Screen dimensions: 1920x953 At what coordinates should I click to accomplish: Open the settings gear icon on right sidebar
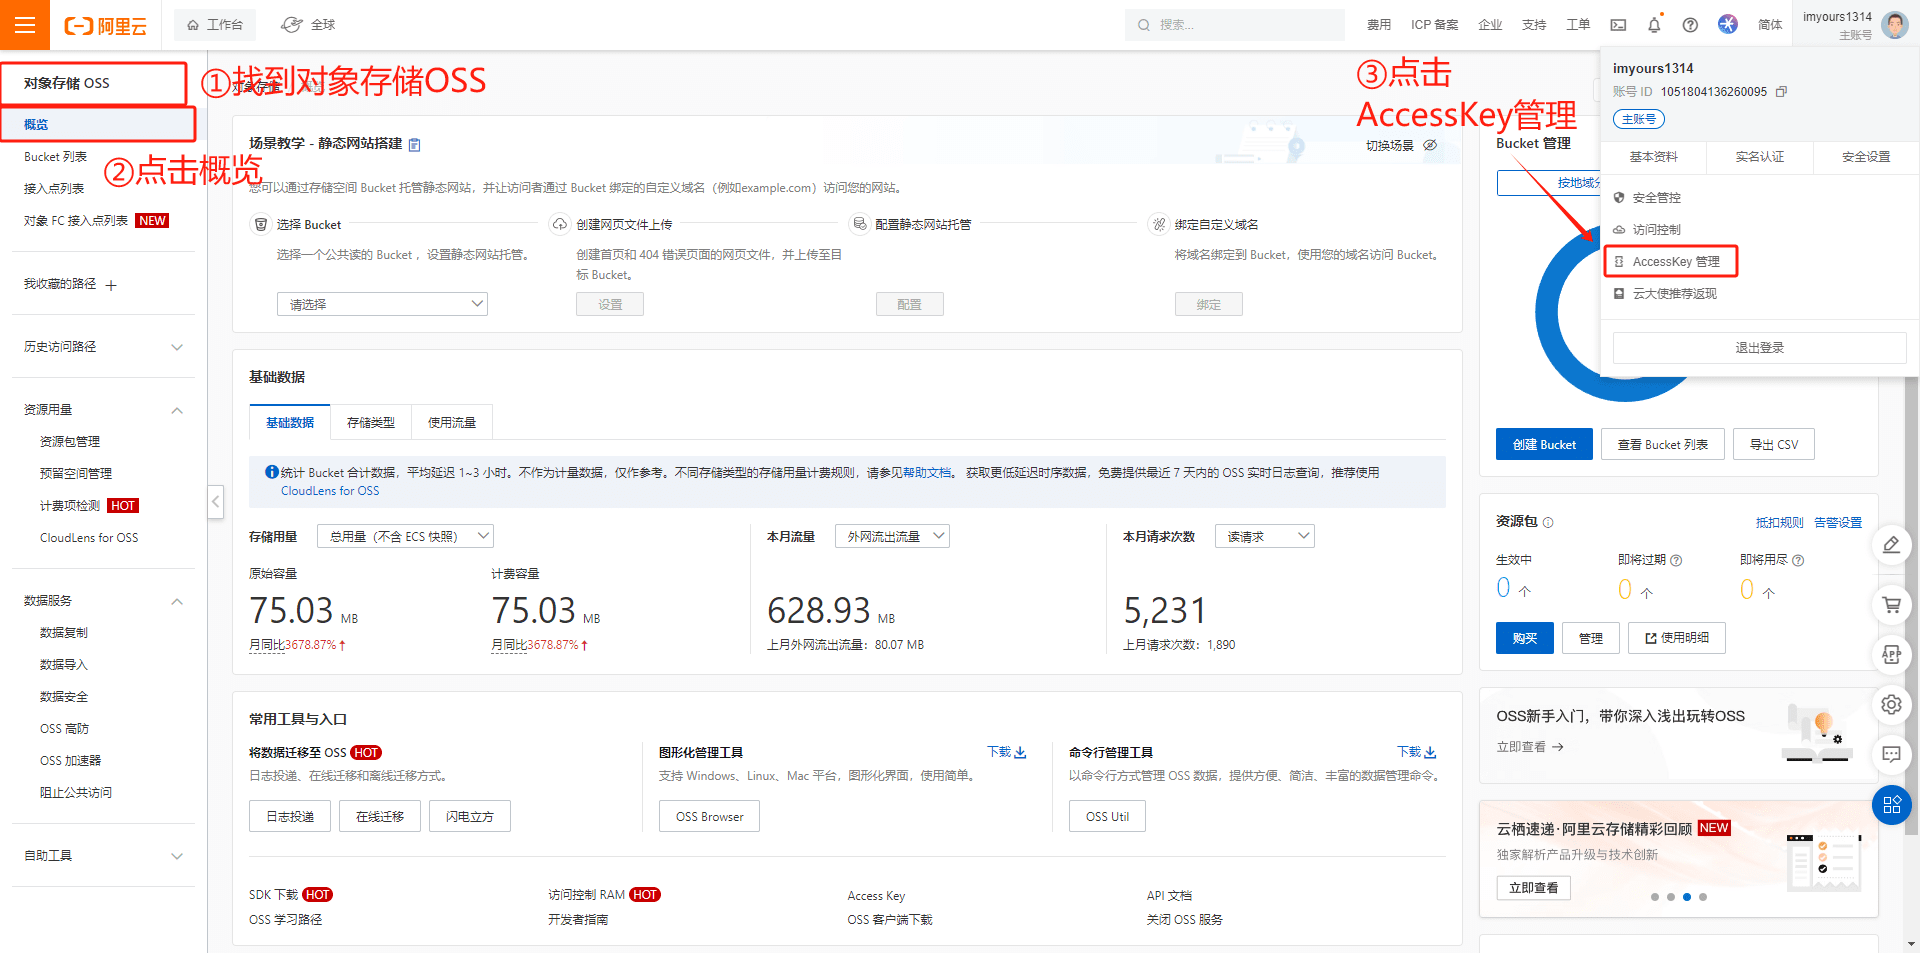1891,704
